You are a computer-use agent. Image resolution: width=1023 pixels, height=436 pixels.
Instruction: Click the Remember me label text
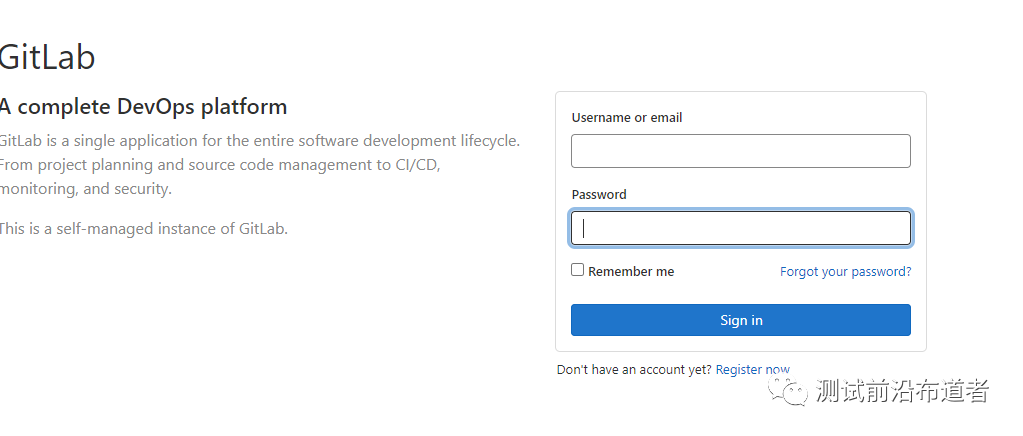click(631, 271)
